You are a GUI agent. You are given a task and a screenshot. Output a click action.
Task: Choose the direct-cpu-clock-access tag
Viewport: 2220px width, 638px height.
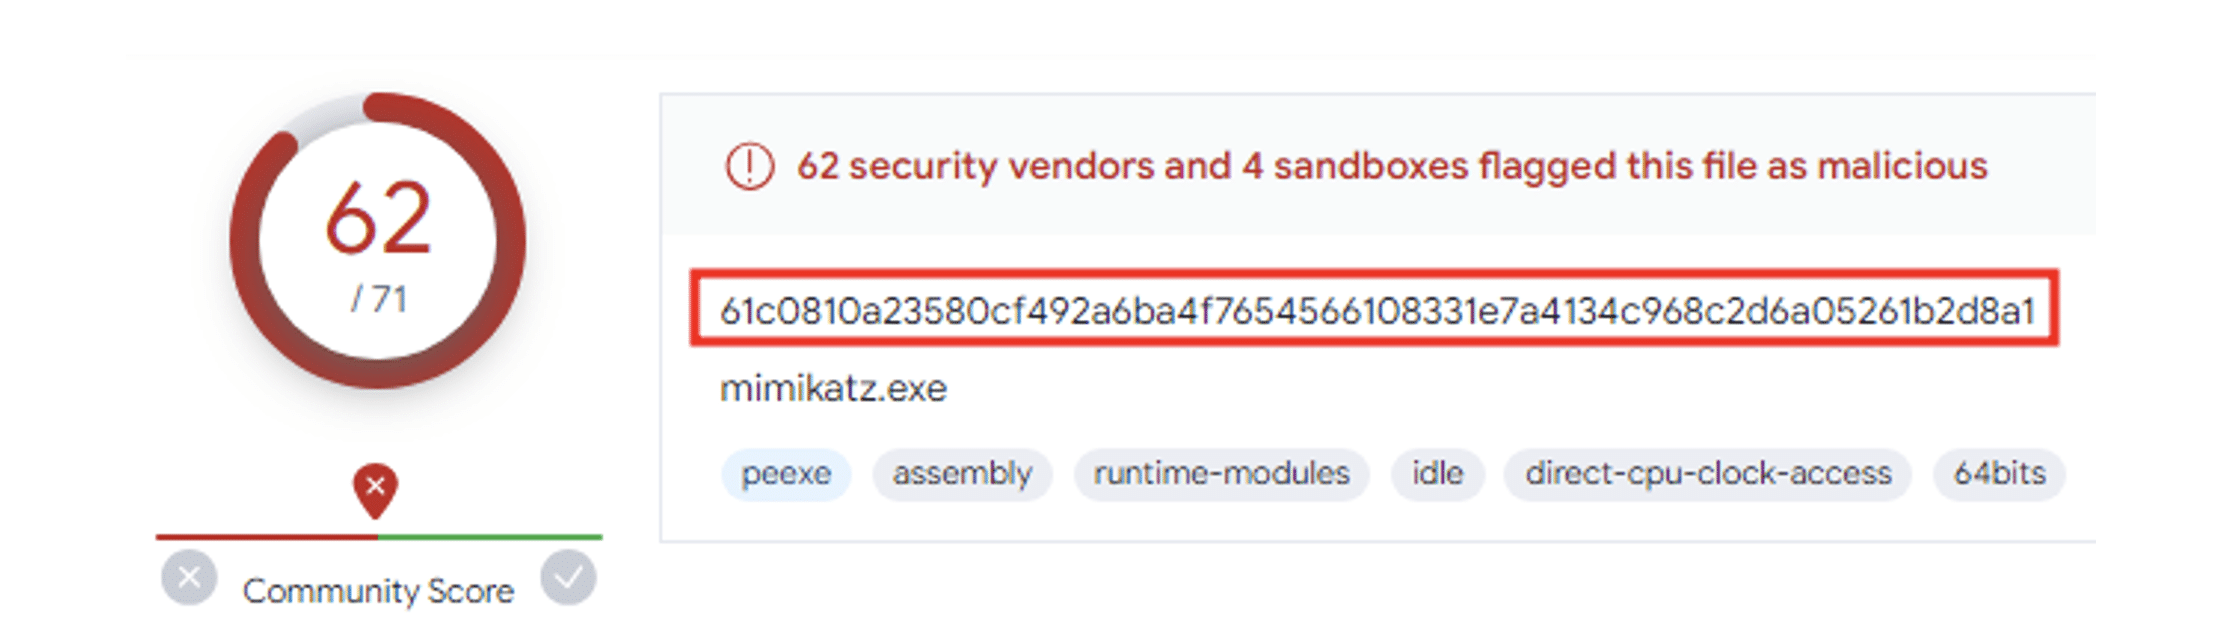tap(1708, 473)
